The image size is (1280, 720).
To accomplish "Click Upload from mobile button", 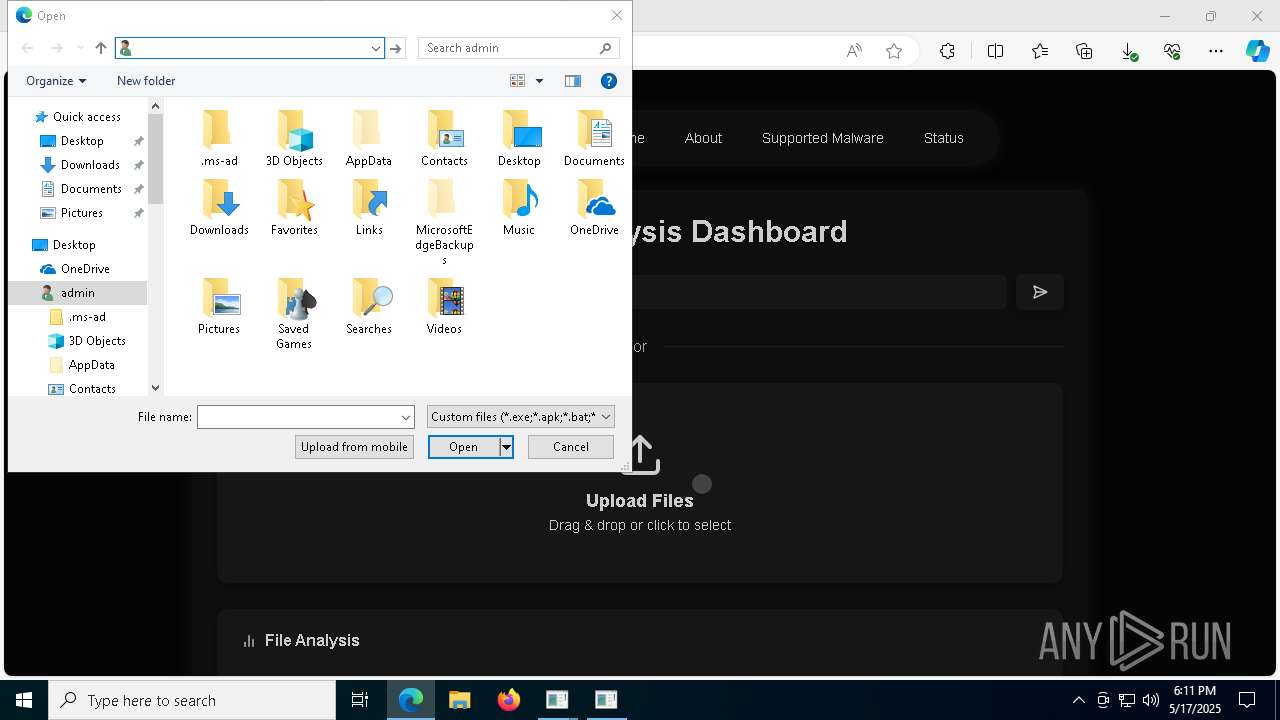I will (354, 447).
